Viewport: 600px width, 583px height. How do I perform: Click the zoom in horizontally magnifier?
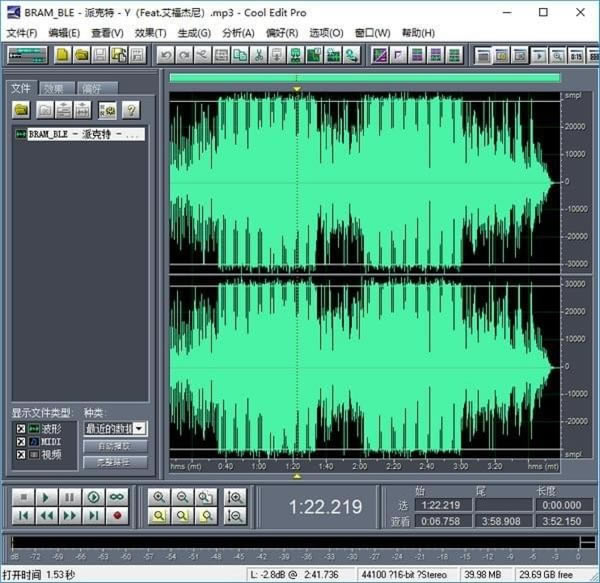pos(159,497)
